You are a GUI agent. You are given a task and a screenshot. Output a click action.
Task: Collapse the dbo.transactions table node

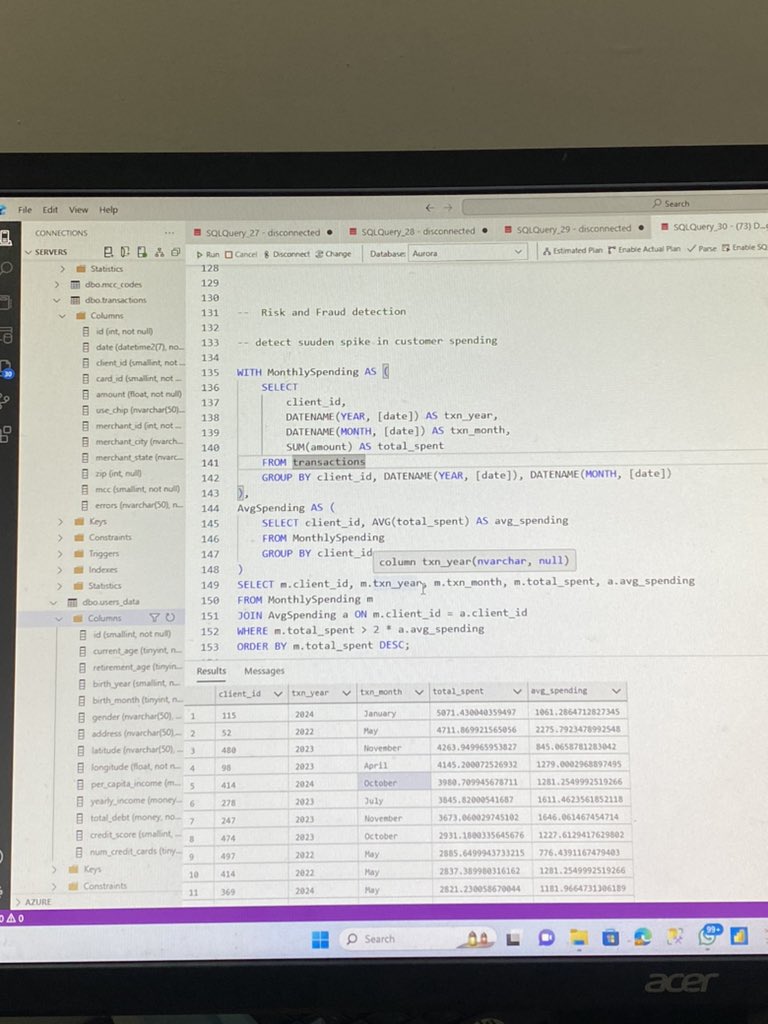tap(57, 300)
